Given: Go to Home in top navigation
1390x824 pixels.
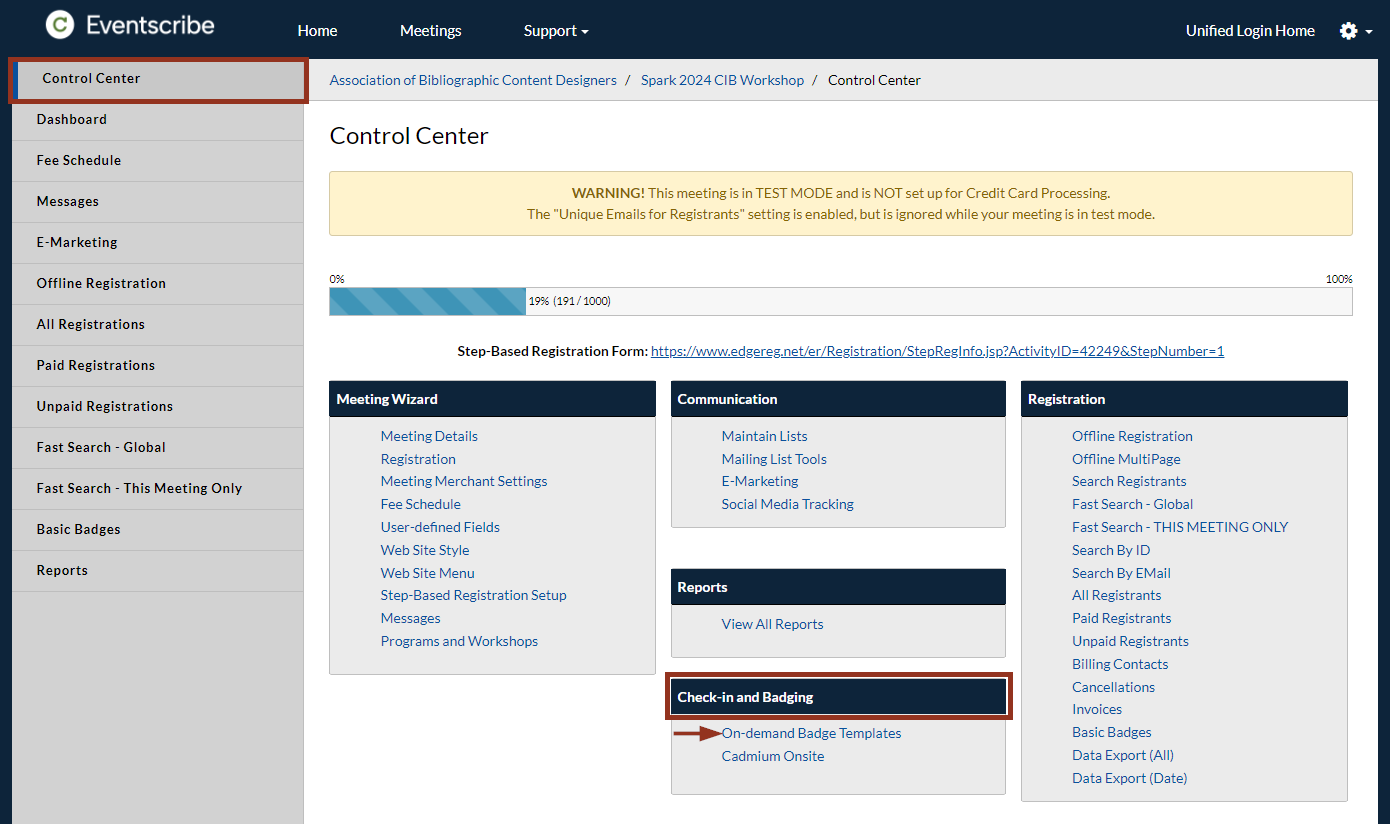Looking at the screenshot, I should [317, 31].
